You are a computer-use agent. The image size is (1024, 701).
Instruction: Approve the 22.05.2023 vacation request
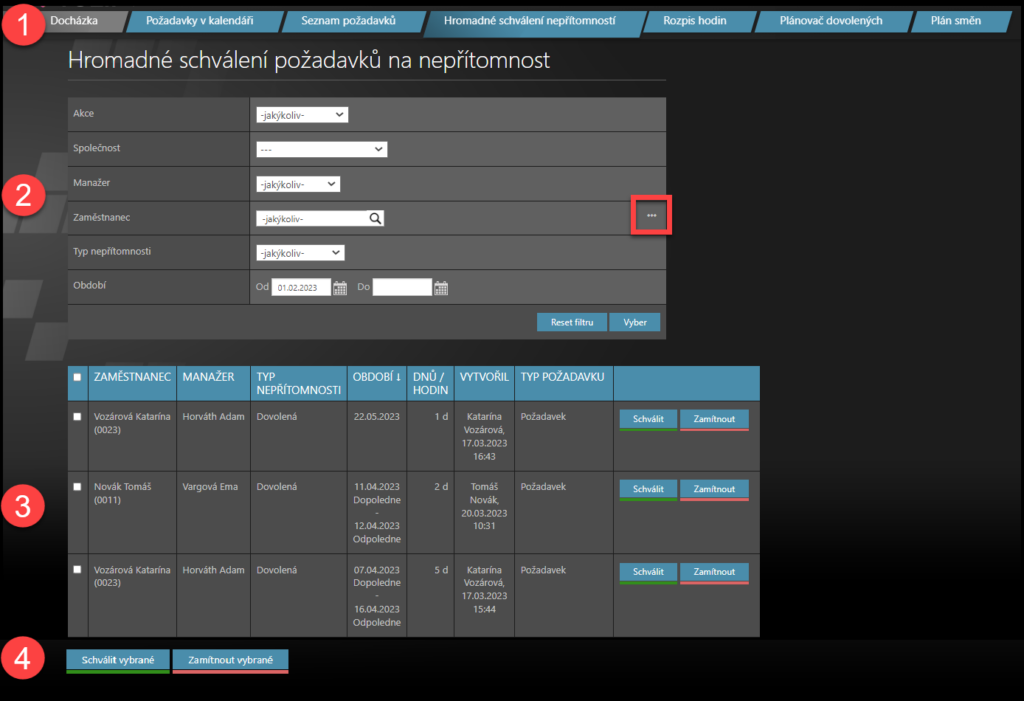tap(648, 418)
